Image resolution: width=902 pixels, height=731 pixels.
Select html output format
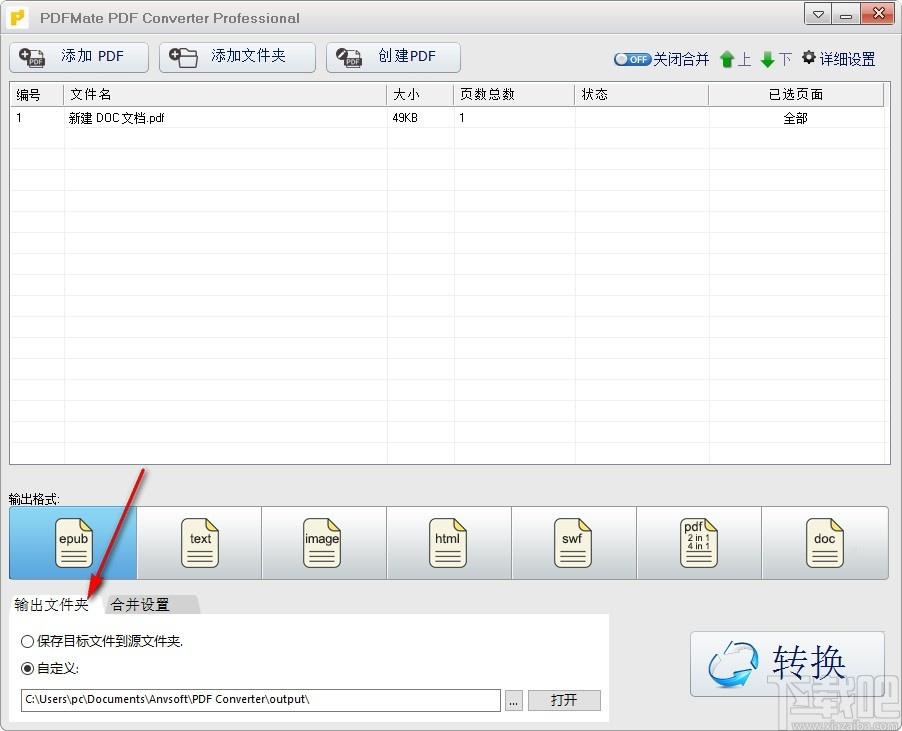click(x=448, y=543)
